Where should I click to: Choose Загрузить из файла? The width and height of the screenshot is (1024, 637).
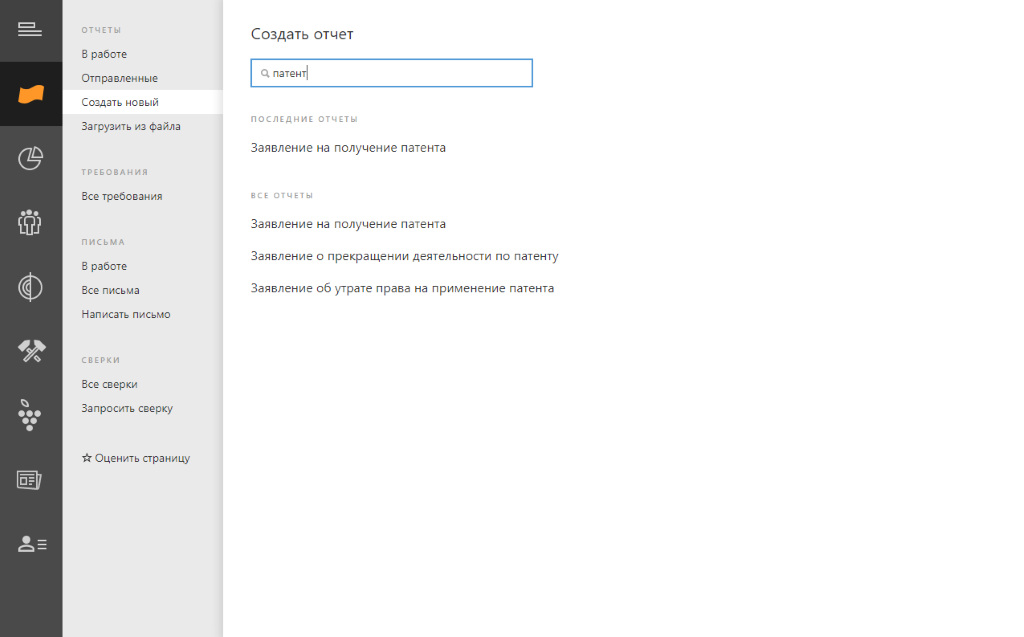click(130, 126)
